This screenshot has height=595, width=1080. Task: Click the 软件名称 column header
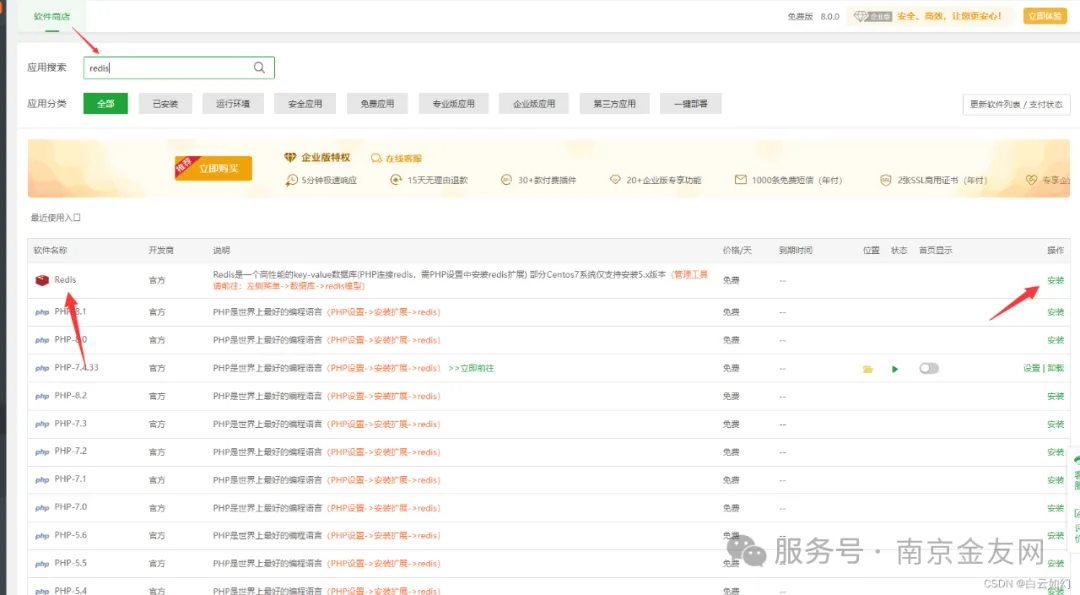pos(50,251)
